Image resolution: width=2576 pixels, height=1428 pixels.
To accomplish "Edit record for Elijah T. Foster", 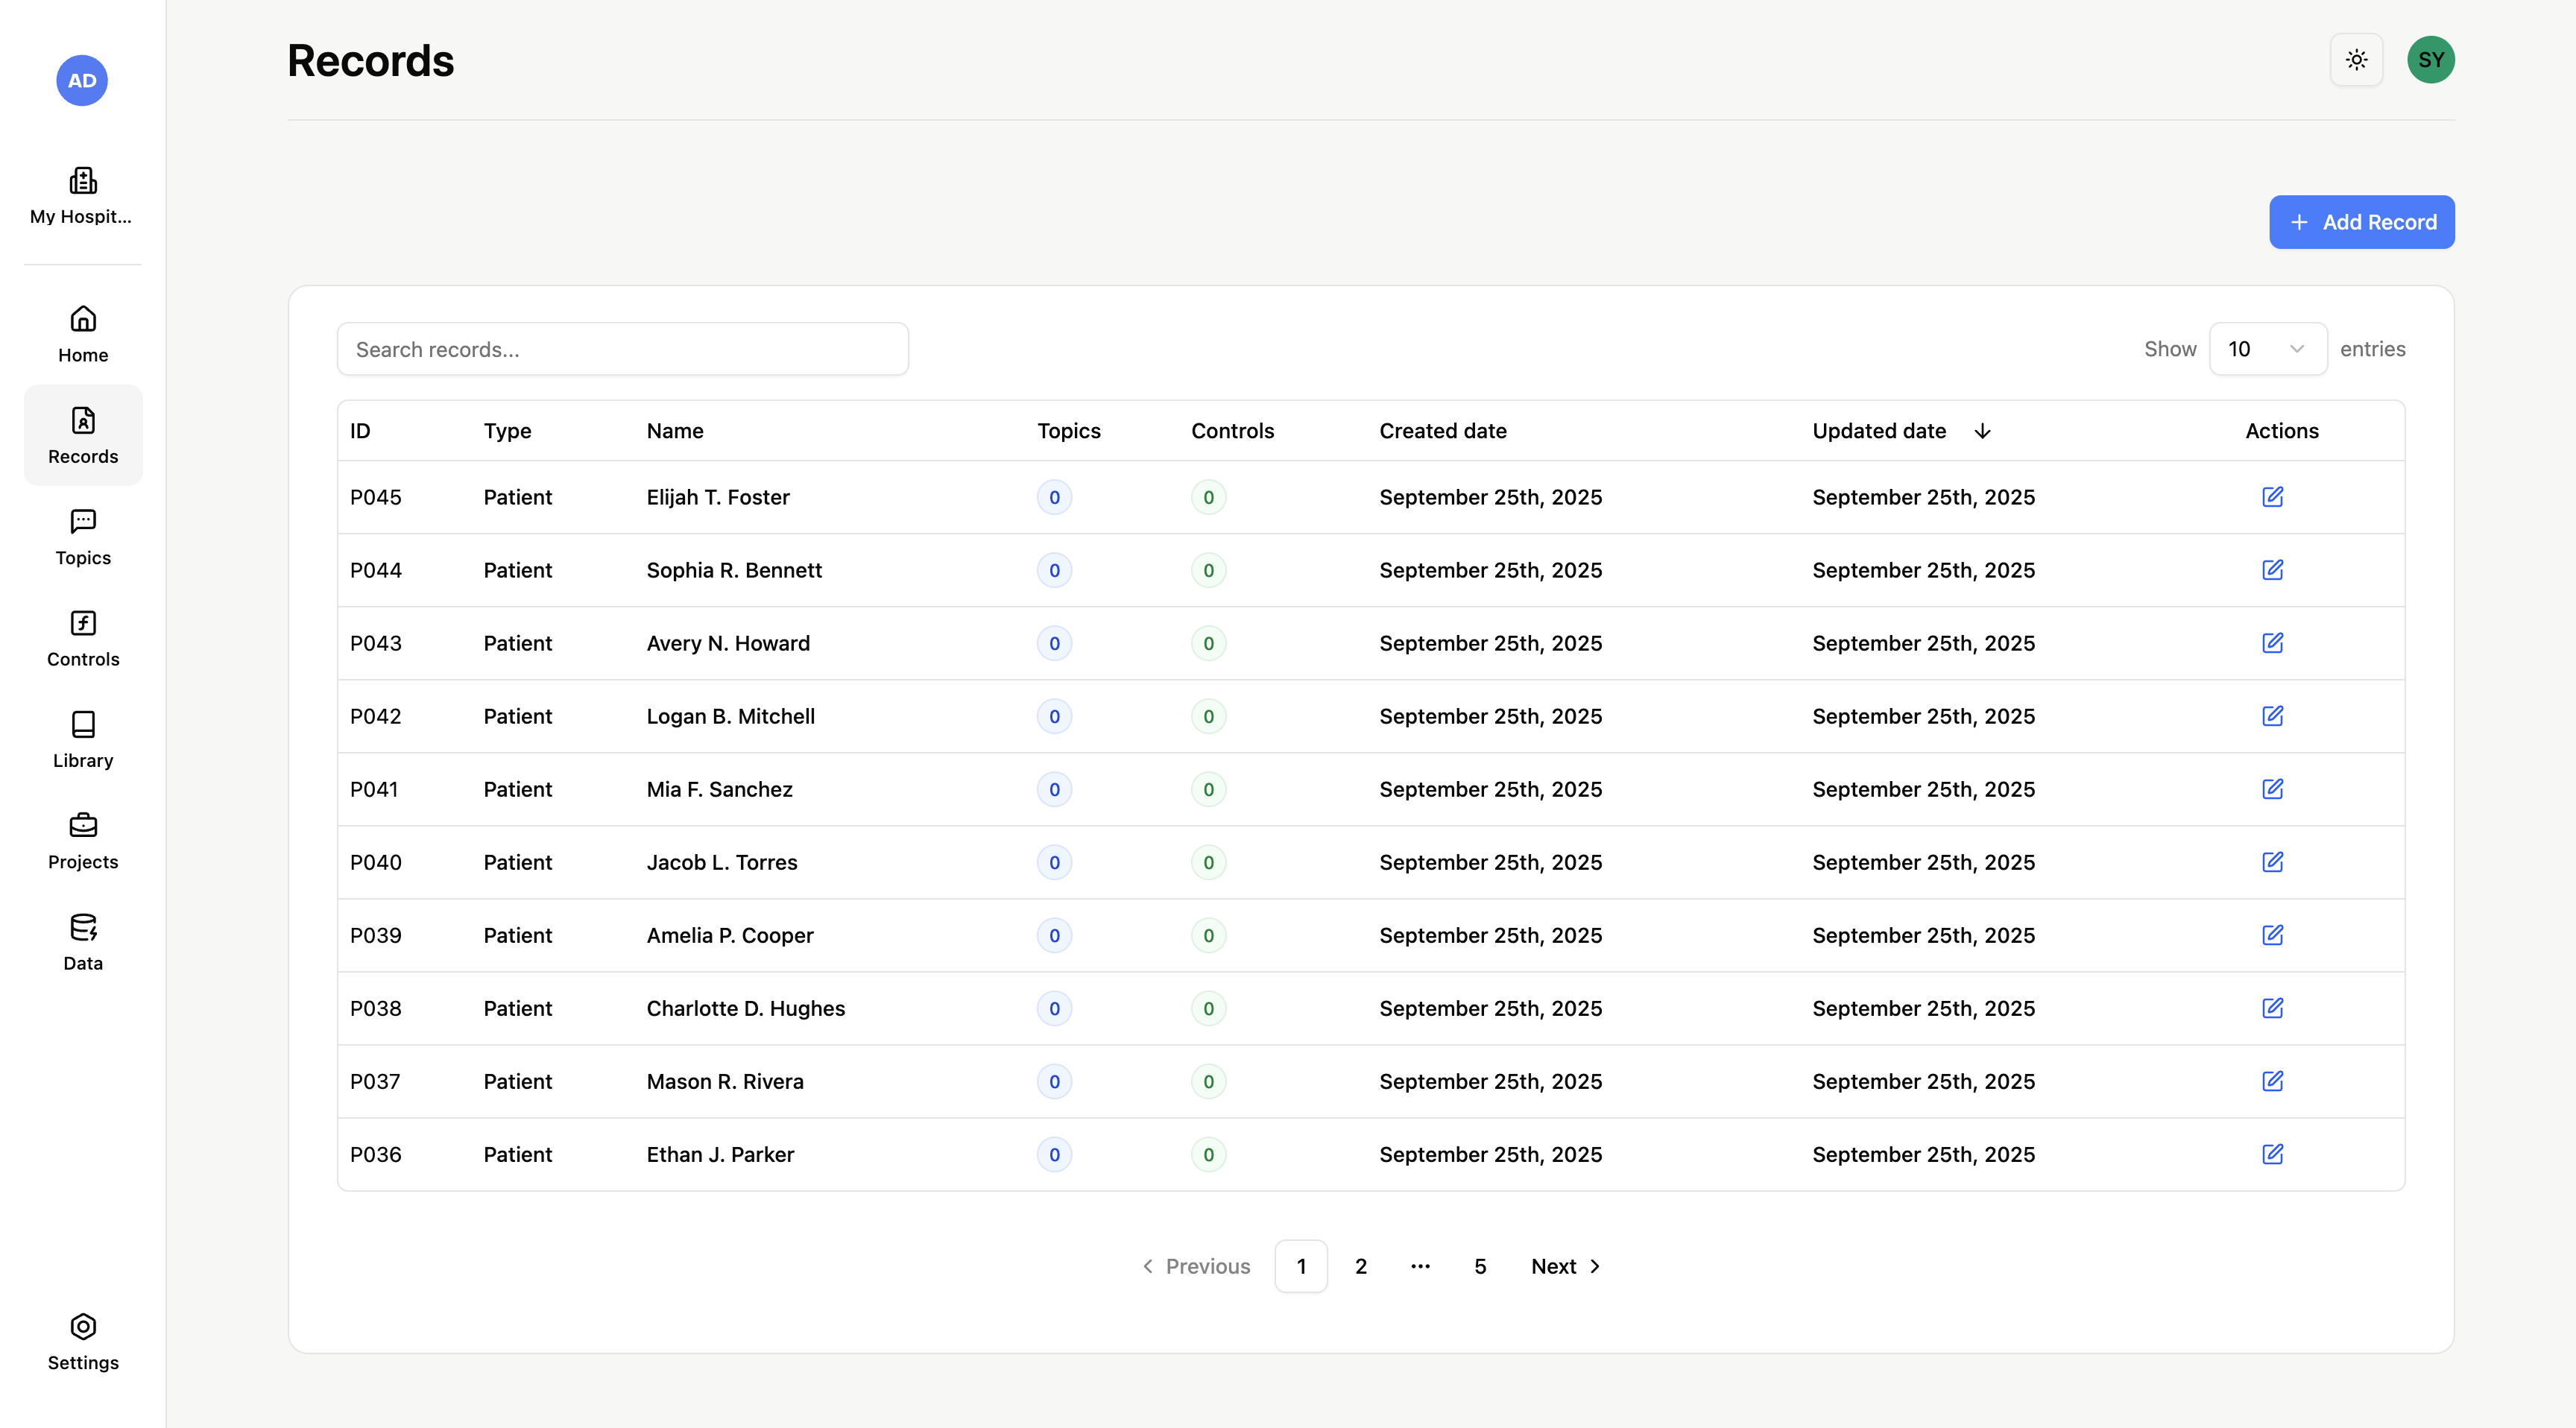I will [2272, 497].
